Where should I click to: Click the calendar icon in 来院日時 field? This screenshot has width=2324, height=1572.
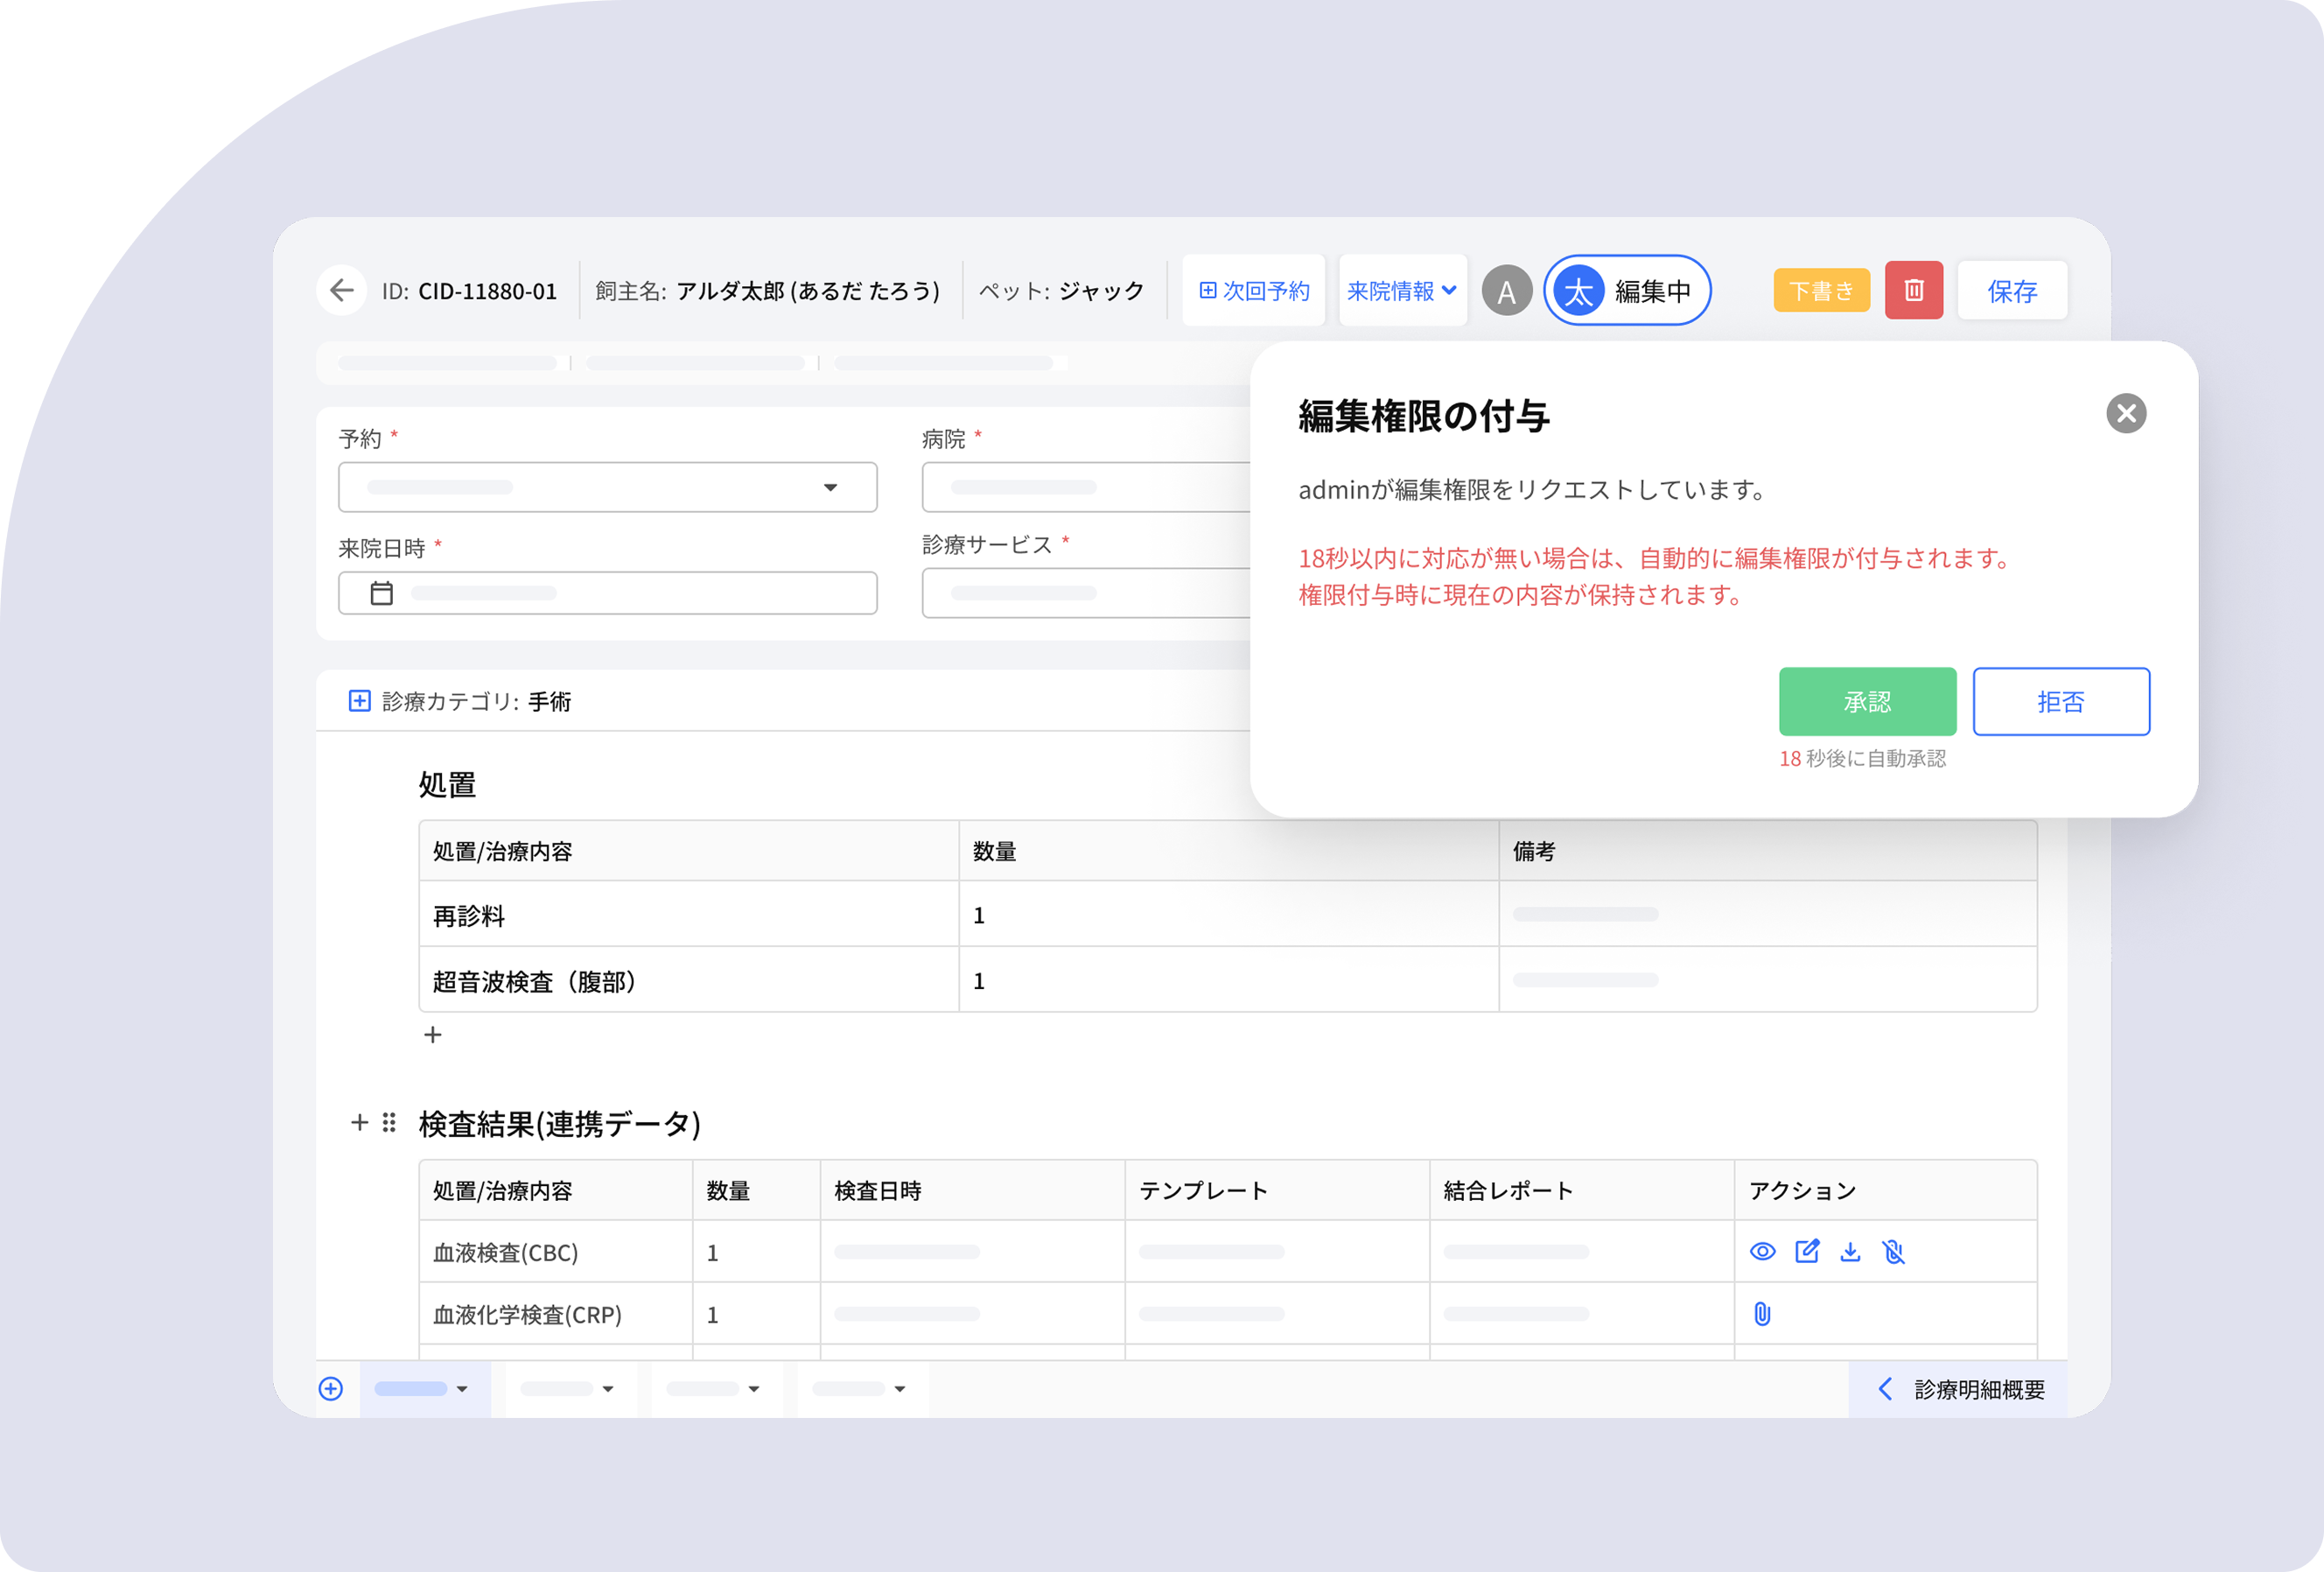point(381,593)
